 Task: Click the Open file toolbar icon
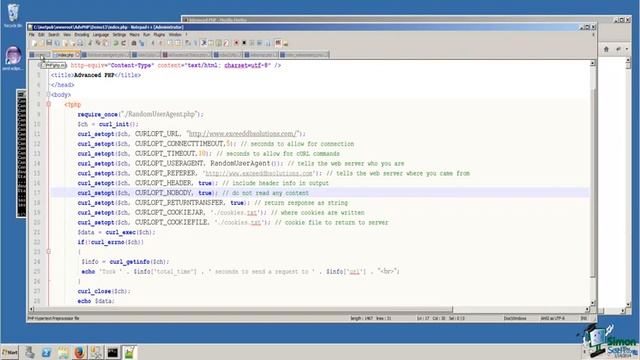[41, 43]
